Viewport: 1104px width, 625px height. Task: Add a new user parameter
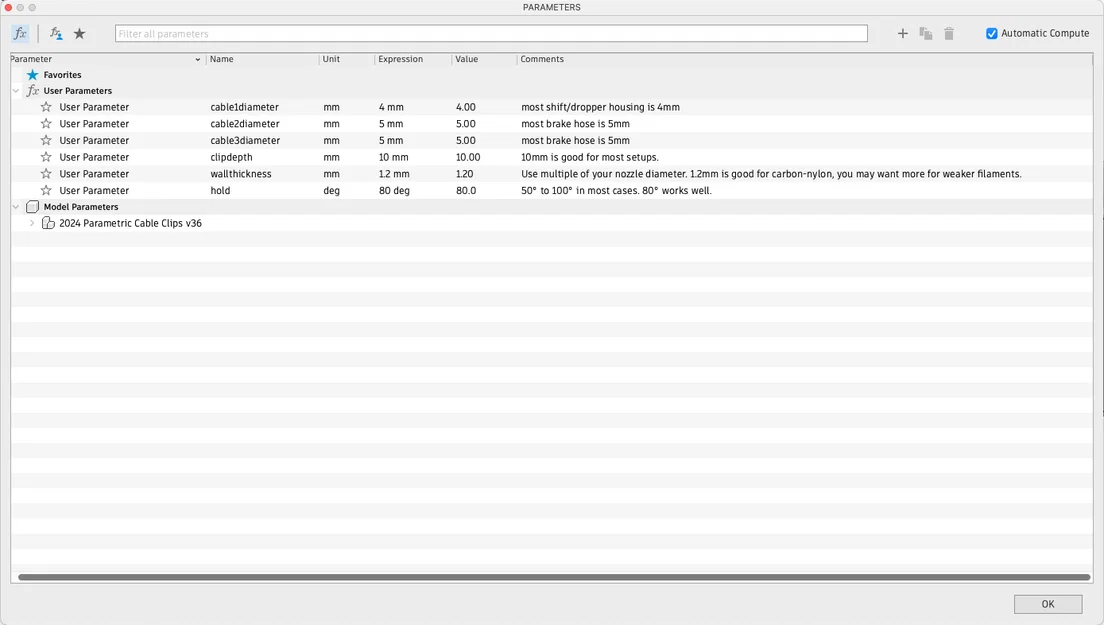coord(902,33)
